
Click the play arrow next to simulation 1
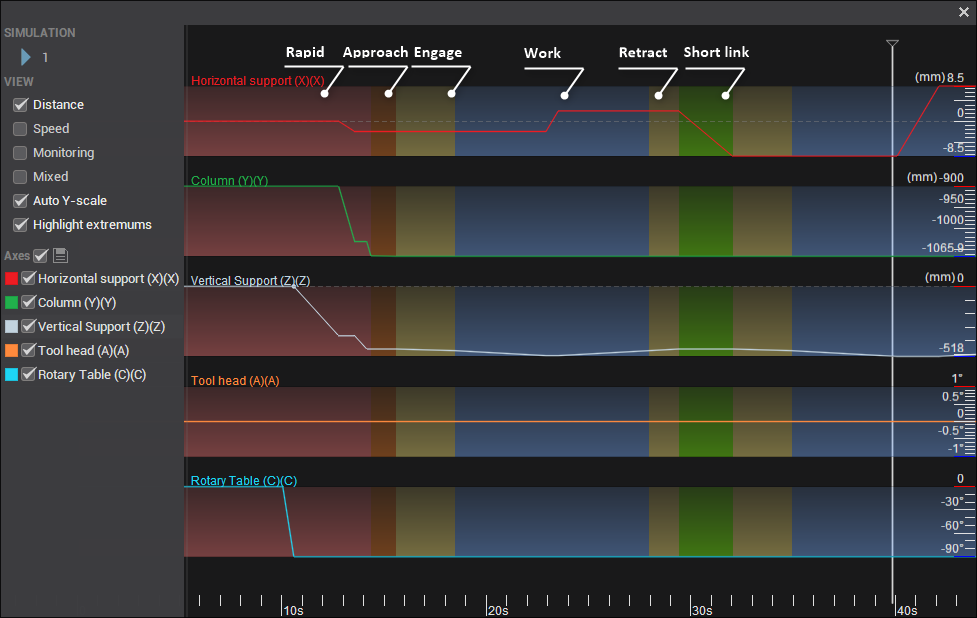(26, 57)
